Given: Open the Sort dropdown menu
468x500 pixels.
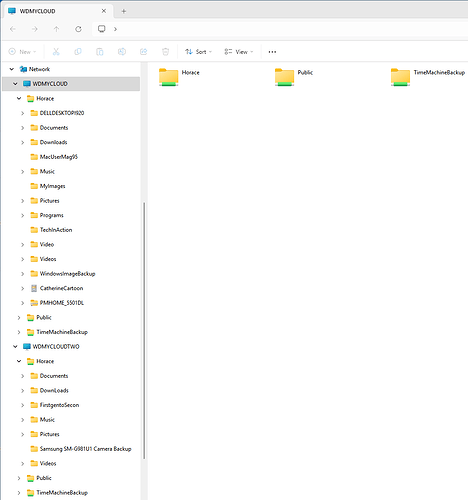Looking at the screenshot, I should (x=199, y=52).
